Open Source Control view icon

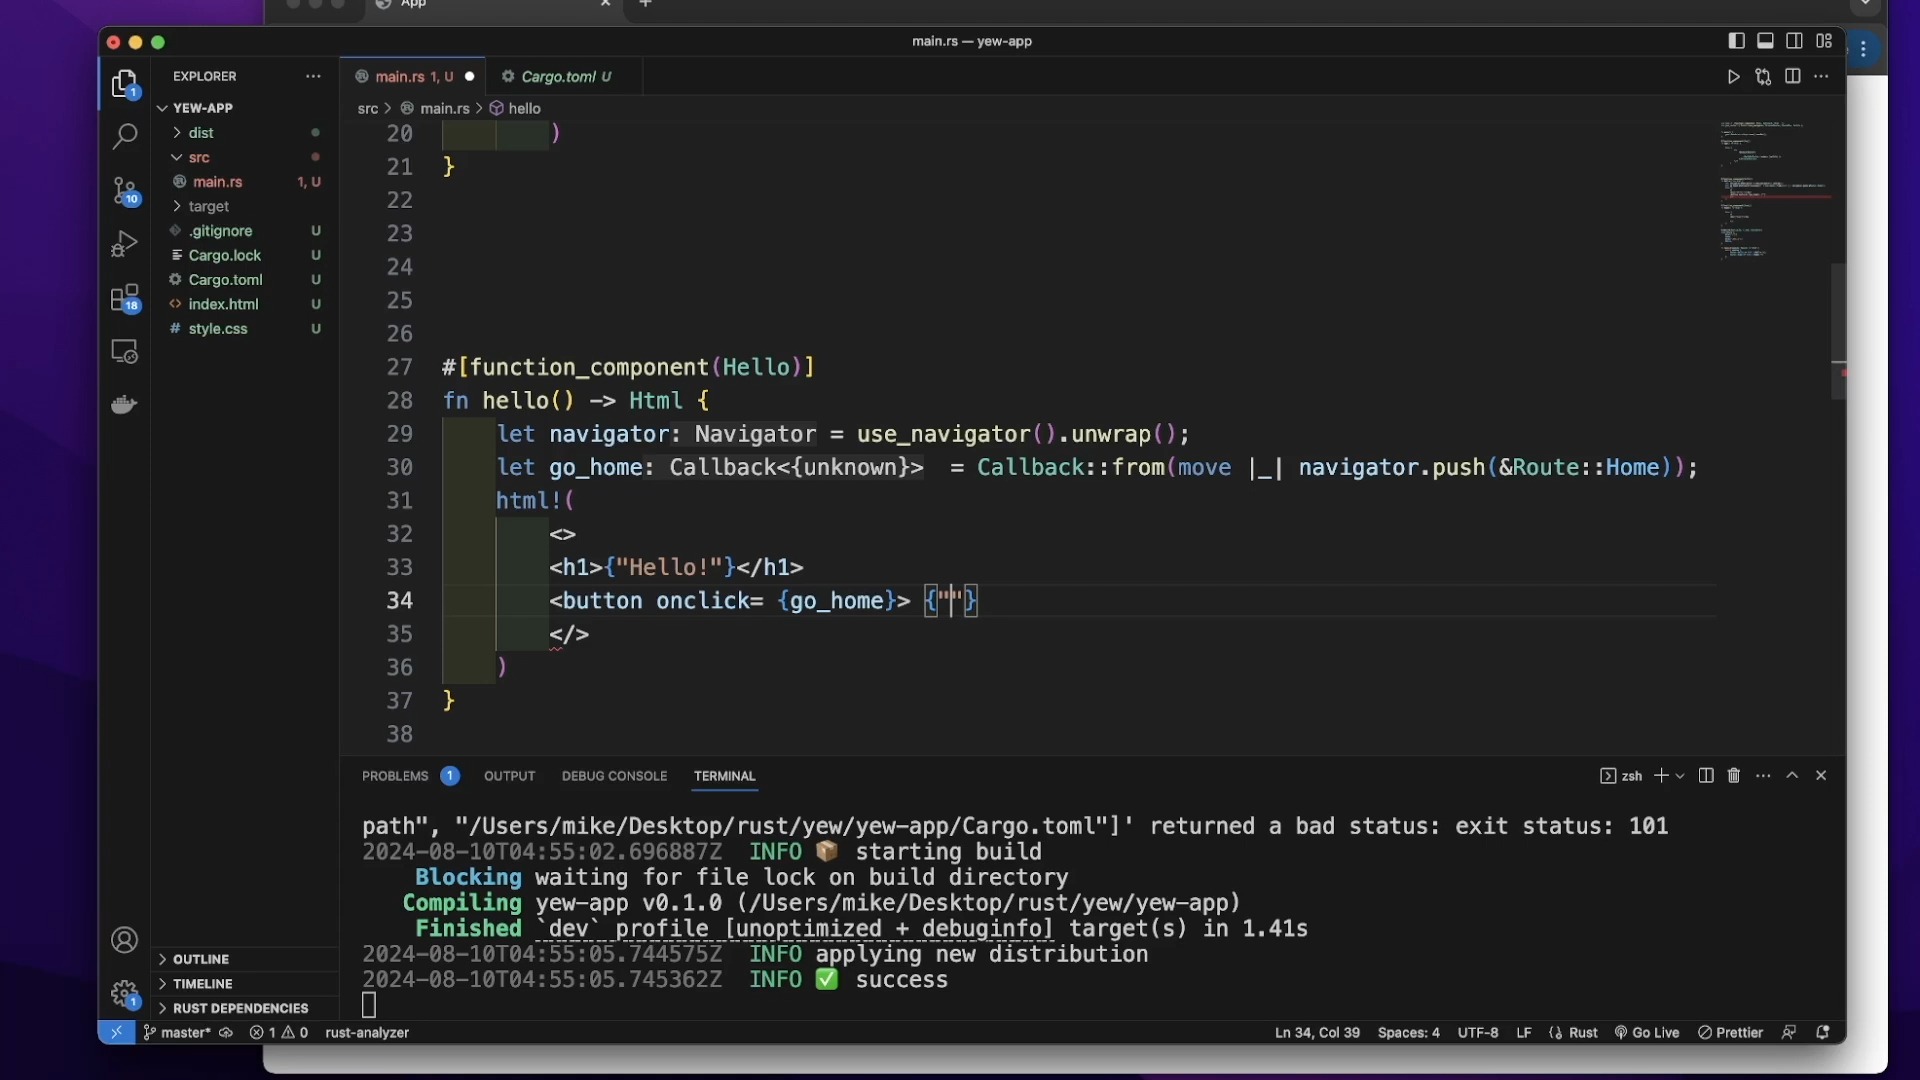click(124, 191)
